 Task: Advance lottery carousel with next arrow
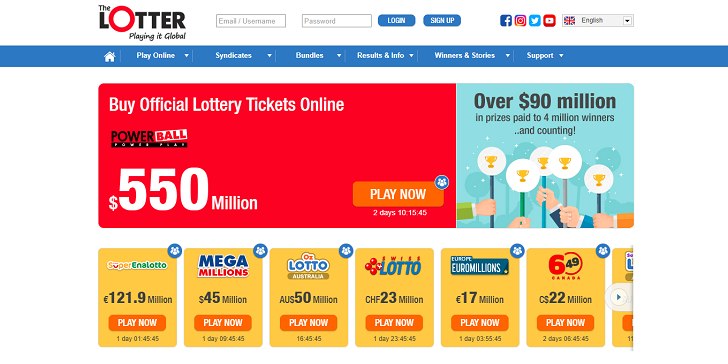(x=618, y=297)
